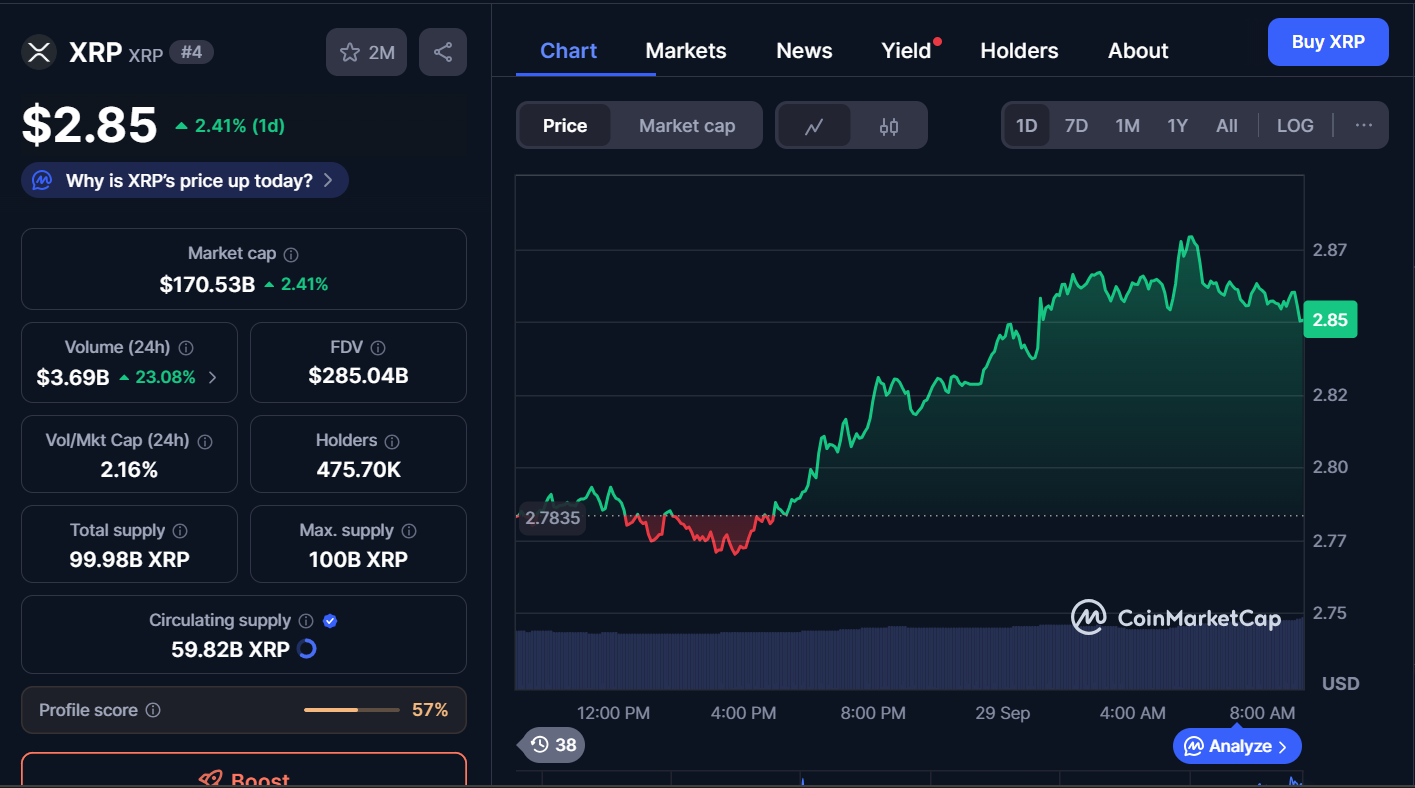
Task: Click the Profile score info icon
Action: click(x=153, y=710)
